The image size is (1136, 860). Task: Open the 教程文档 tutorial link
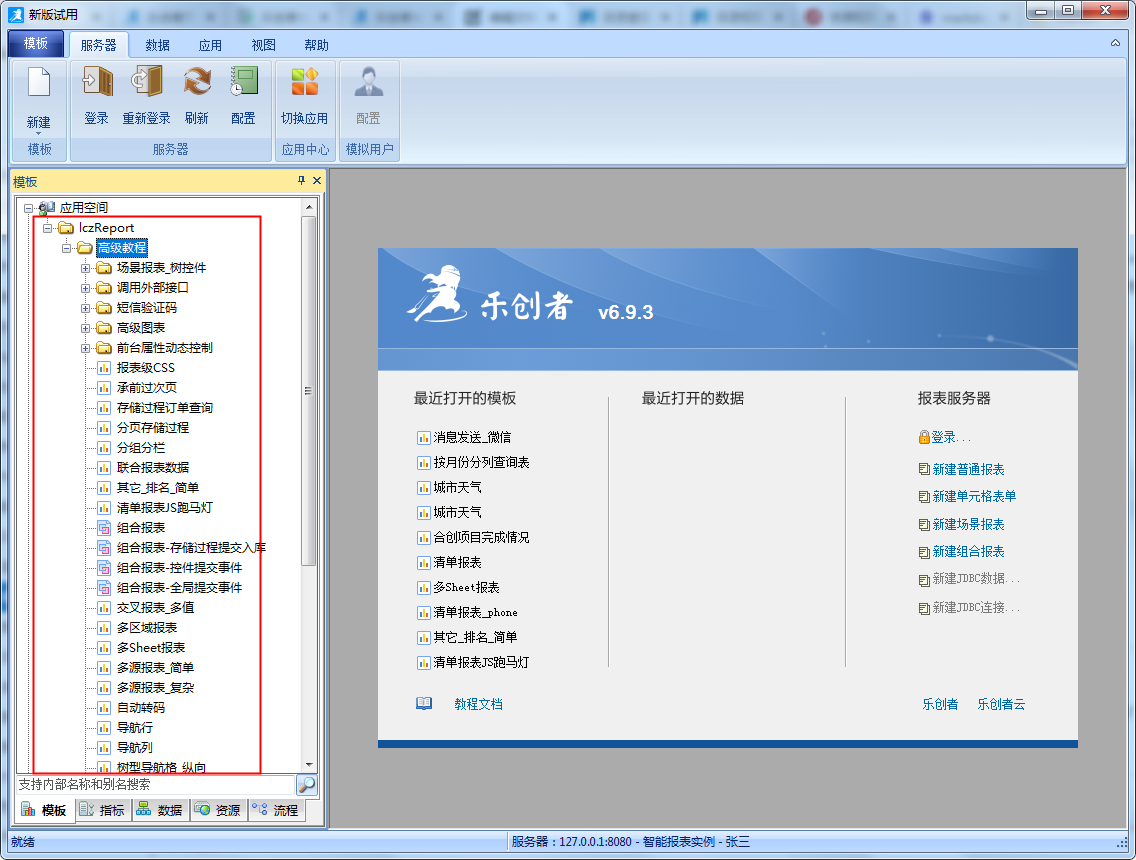point(478,704)
